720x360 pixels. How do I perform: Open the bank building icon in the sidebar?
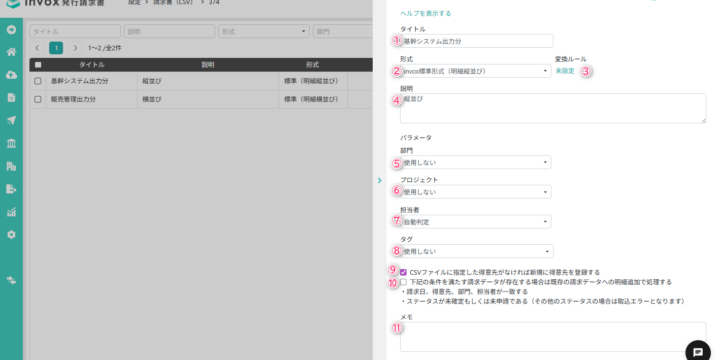click(x=11, y=143)
